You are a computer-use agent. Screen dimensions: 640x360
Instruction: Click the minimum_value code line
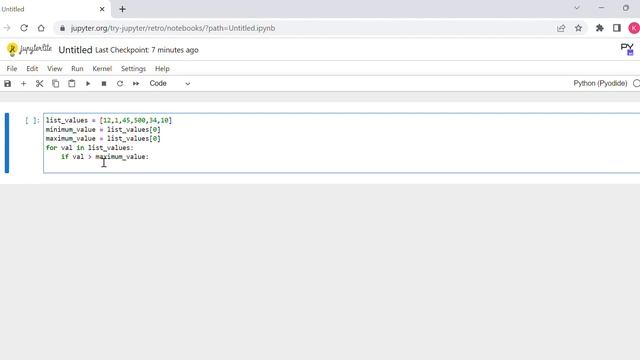click(x=103, y=129)
